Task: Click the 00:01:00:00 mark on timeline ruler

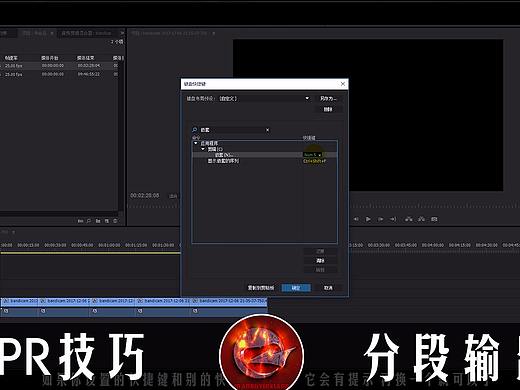Action: (x=109, y=245)
